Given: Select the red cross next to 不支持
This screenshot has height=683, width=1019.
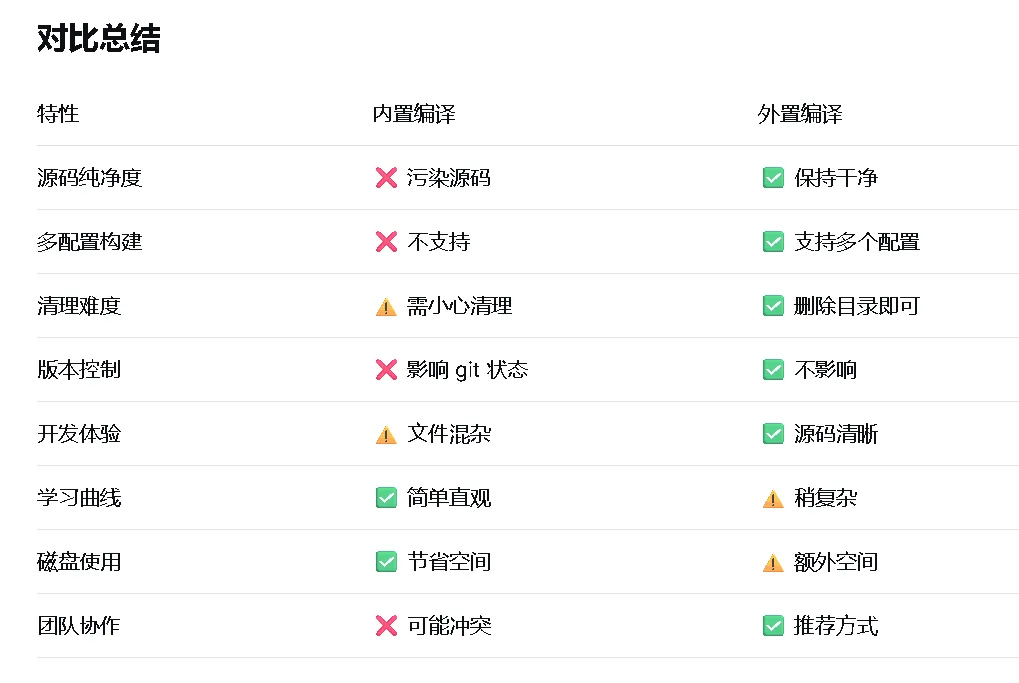Looking at the screenshot, I should (386, 242).
